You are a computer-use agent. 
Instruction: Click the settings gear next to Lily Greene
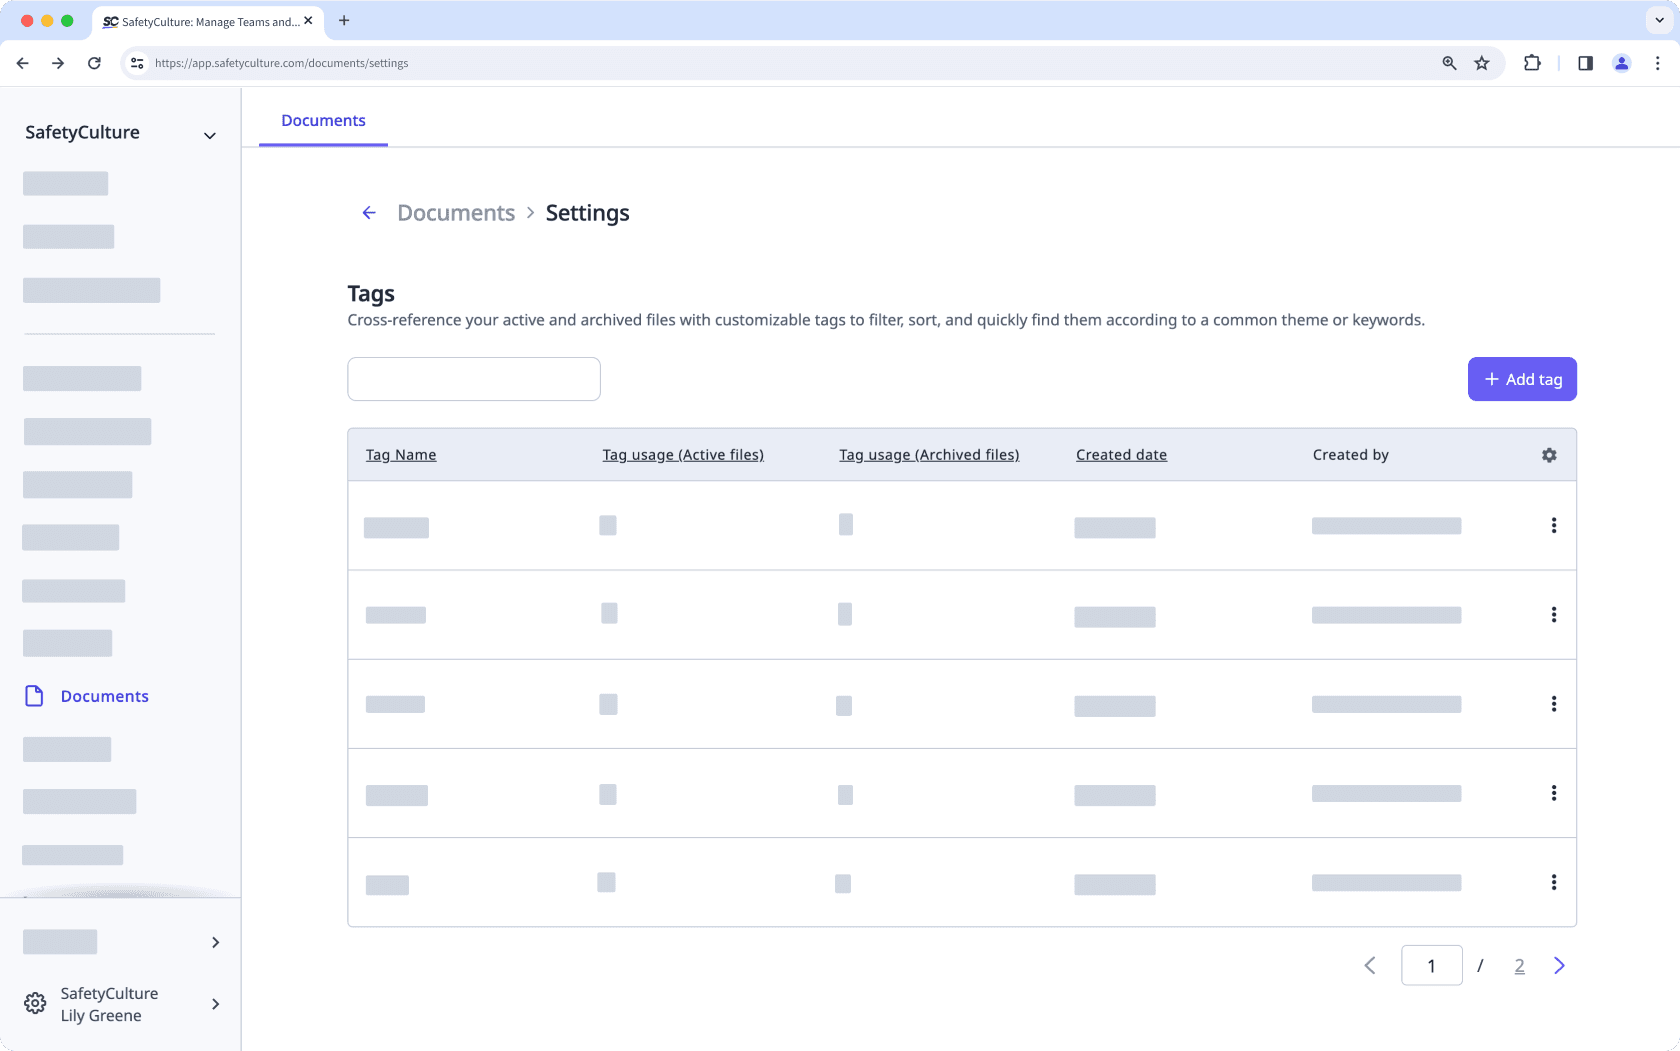35,1004
